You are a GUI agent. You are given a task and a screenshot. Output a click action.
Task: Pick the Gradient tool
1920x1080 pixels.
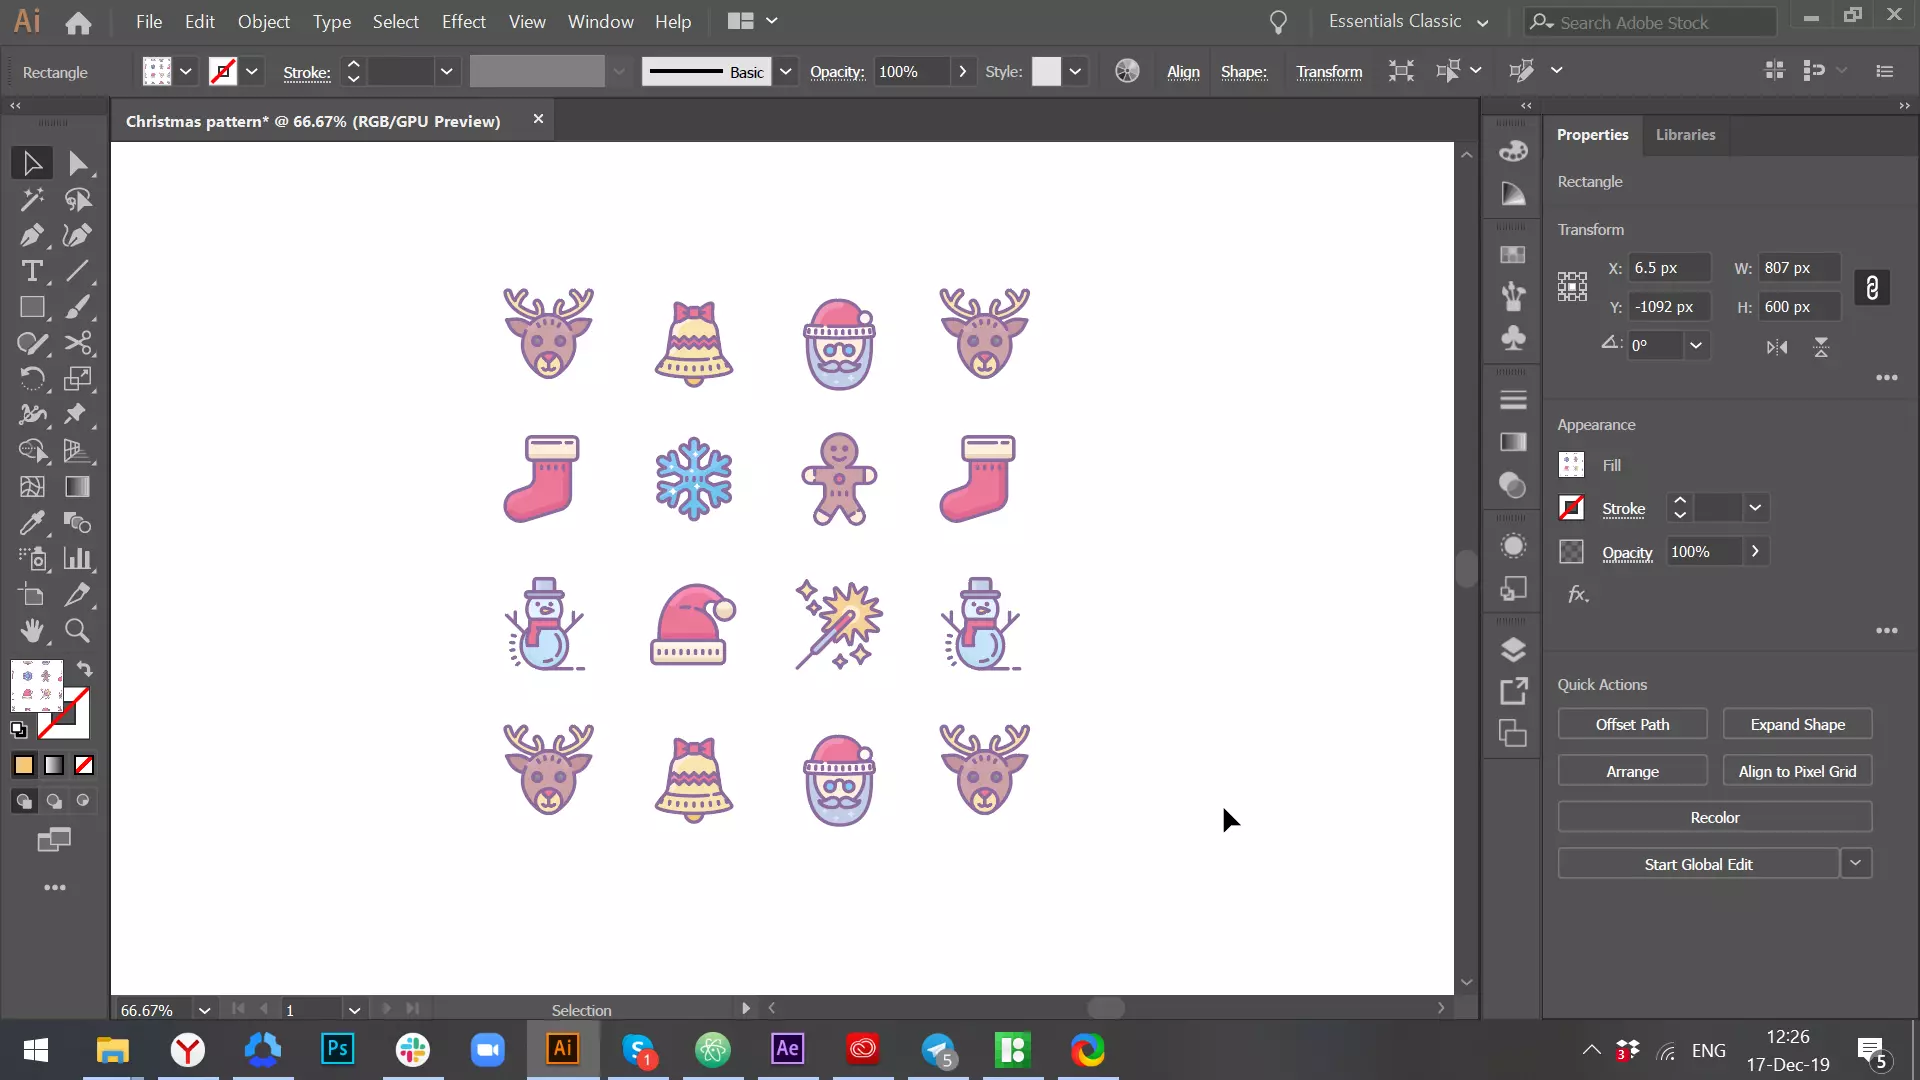(77, 487)
